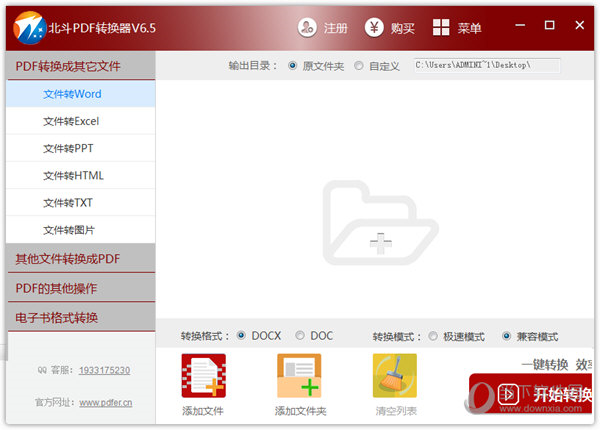Click the 清空列表 label text

click(396, 411)
